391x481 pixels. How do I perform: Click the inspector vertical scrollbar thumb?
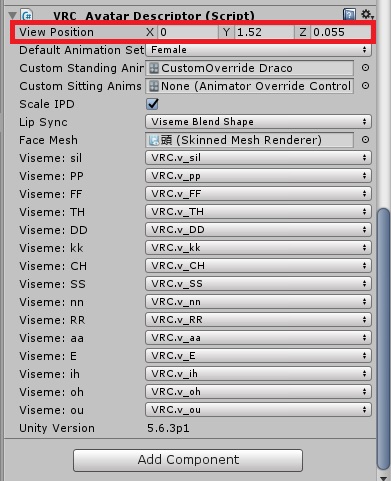pos(383,338)
